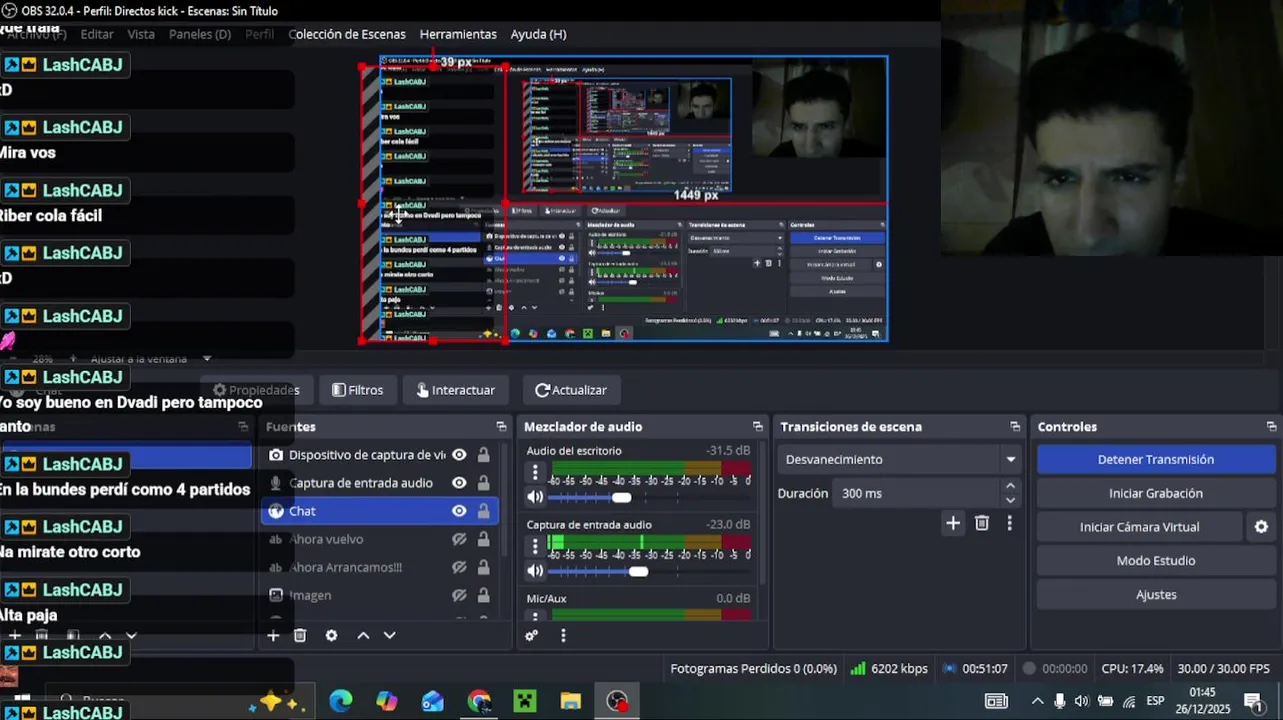Click Captura de entrada audio volume slider handle
This screenshot has height=720, width=1283.
point(638,571)
